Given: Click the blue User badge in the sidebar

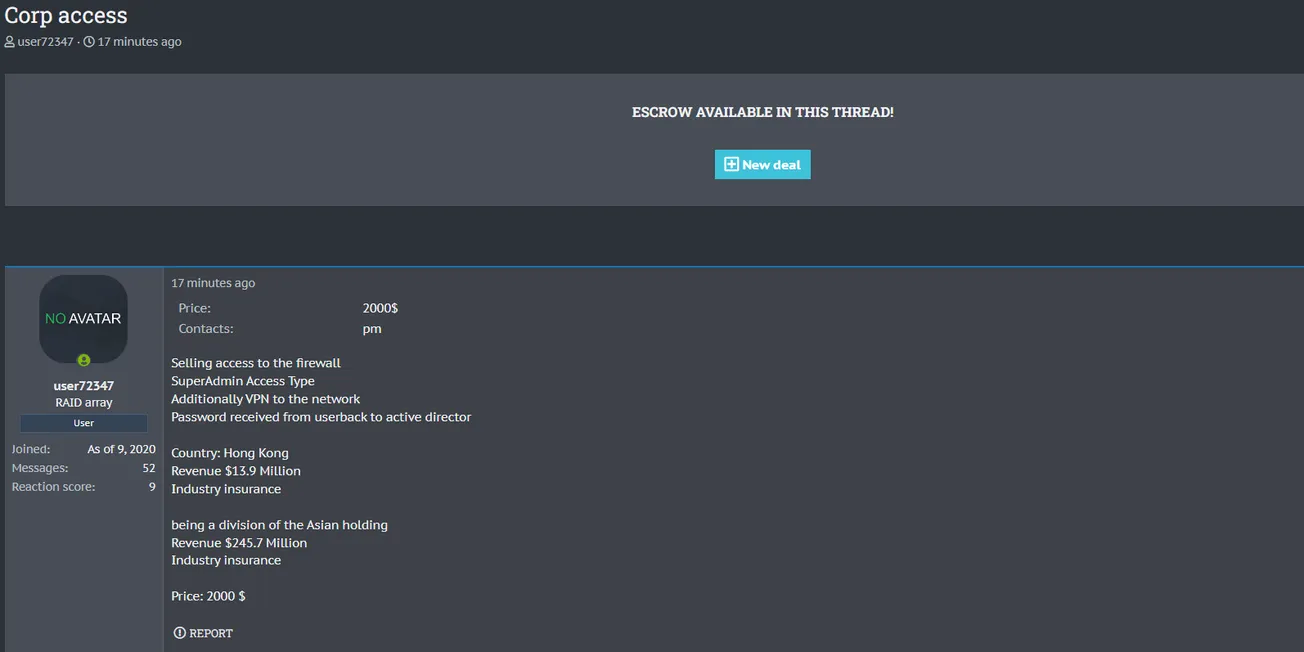Looking at the screenshot, I should 83,423.
